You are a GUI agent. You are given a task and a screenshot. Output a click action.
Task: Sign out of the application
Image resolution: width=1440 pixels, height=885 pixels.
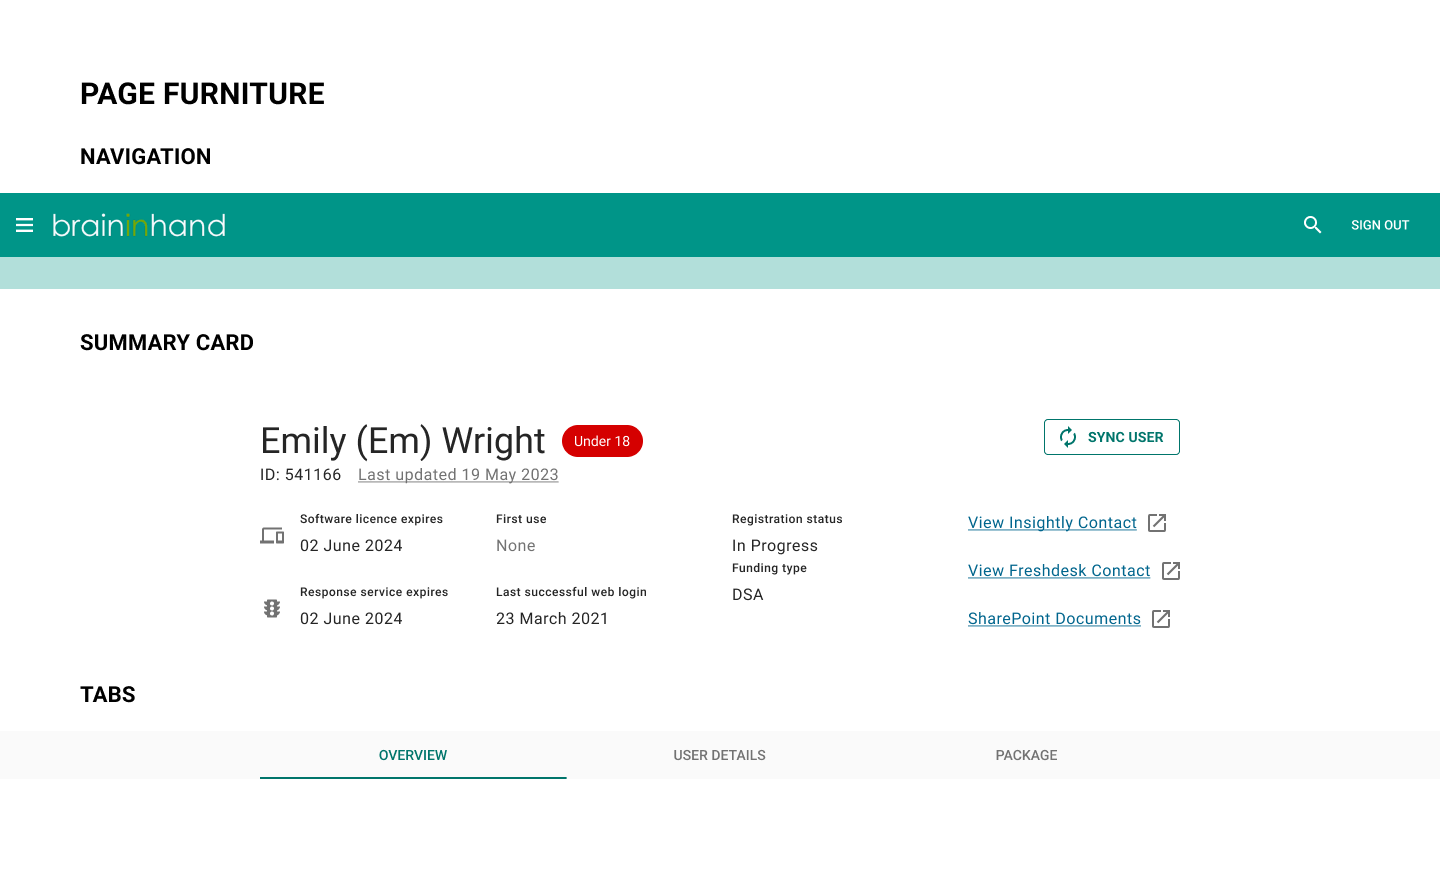pos(1380,225)
